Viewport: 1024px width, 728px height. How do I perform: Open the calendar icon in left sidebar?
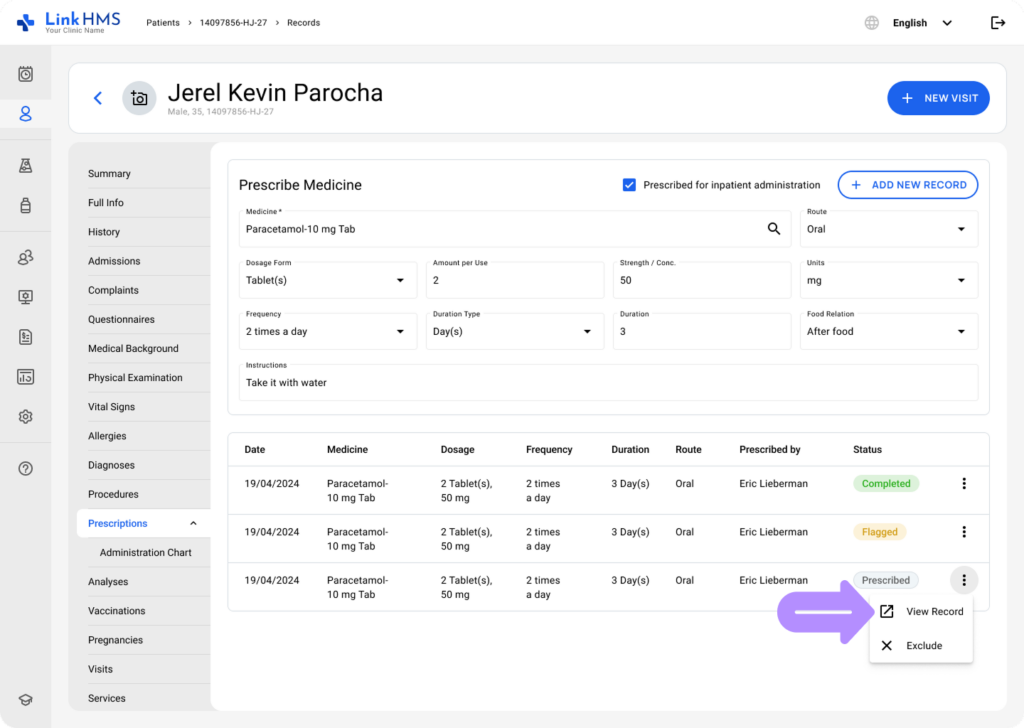[26, 74]
